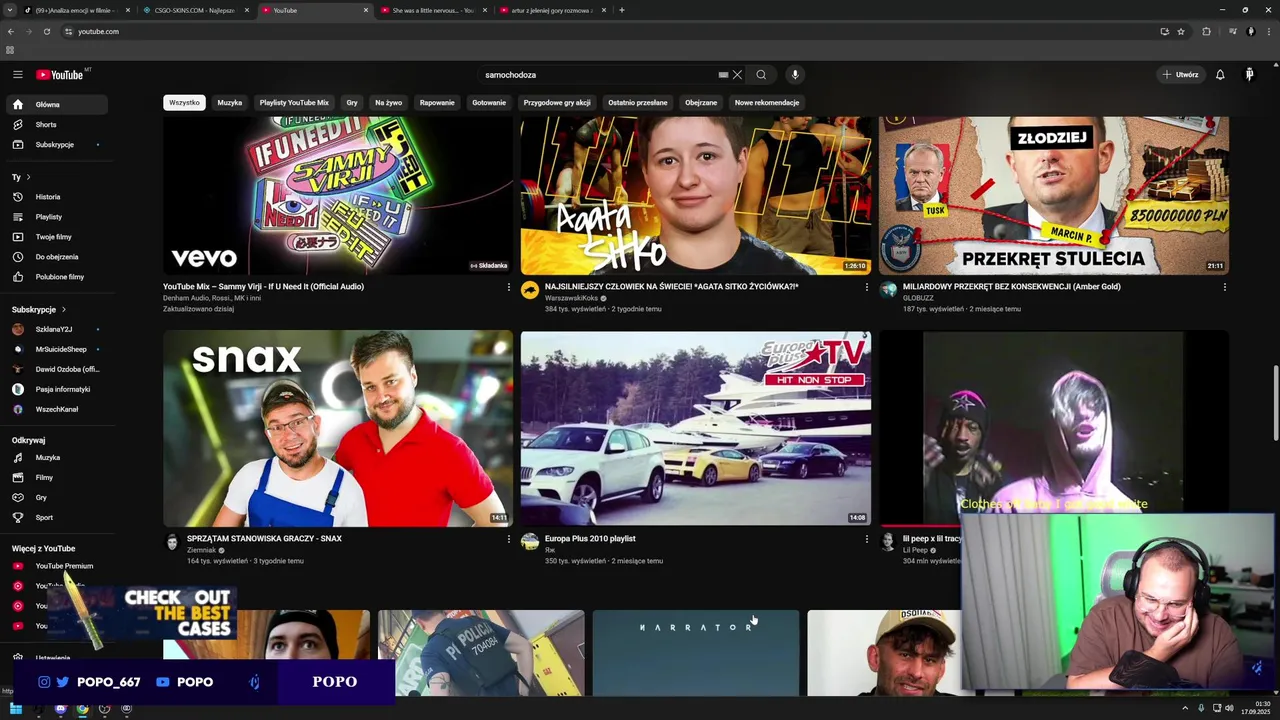Open the on-screen keyboard icon in search box

pos(723,75)
